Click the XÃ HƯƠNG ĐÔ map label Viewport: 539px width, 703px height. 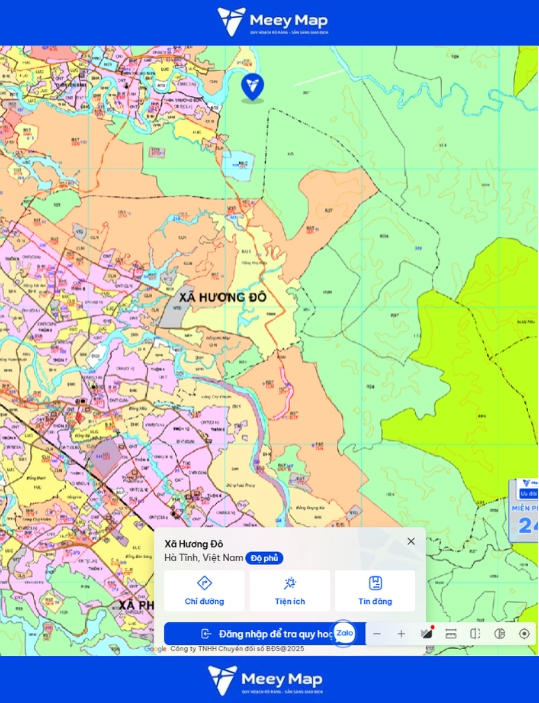point(223,297)
